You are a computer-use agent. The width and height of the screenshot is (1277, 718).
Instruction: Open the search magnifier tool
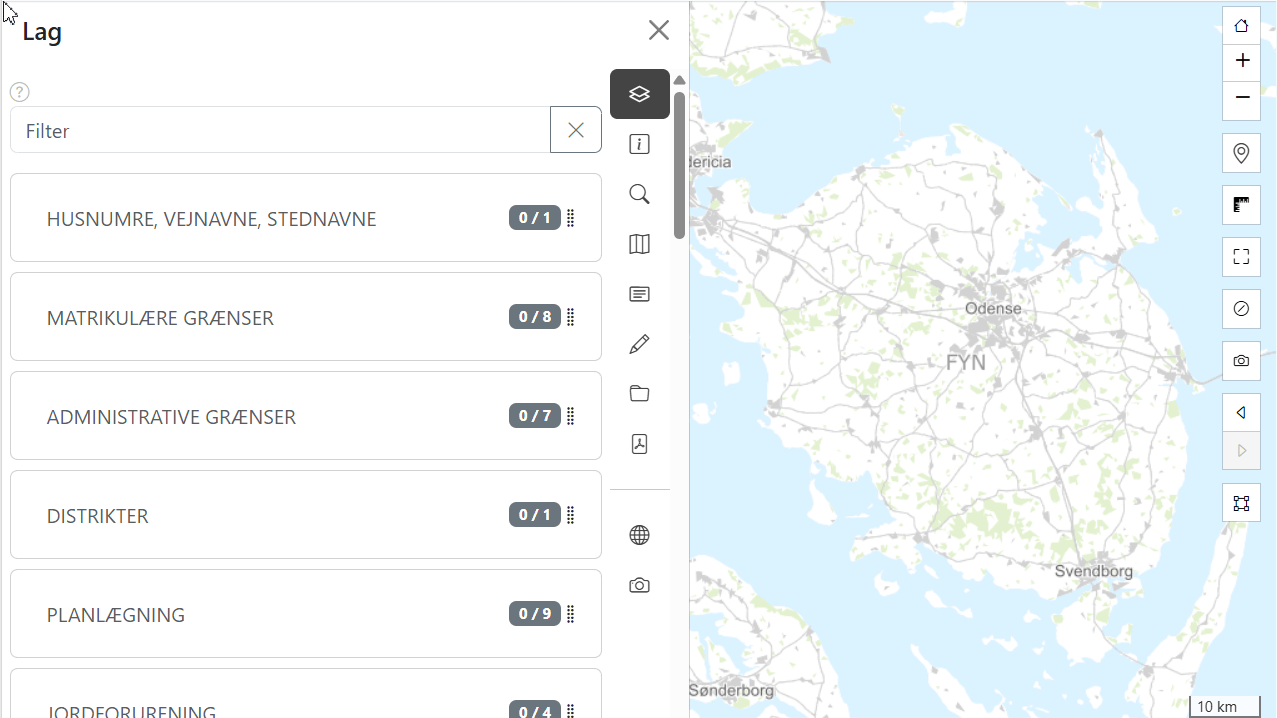click(x=640, y=194)
